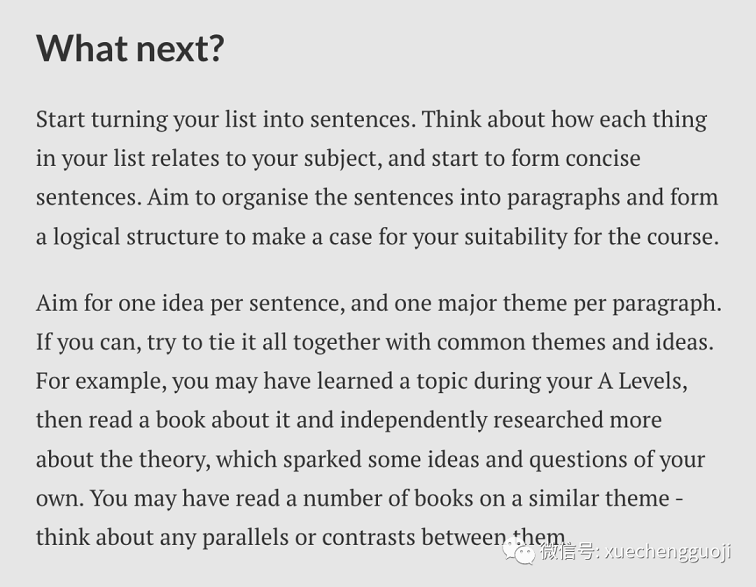
Task: Click the WeChat logo icon in watermark
Action: (519, 552)
